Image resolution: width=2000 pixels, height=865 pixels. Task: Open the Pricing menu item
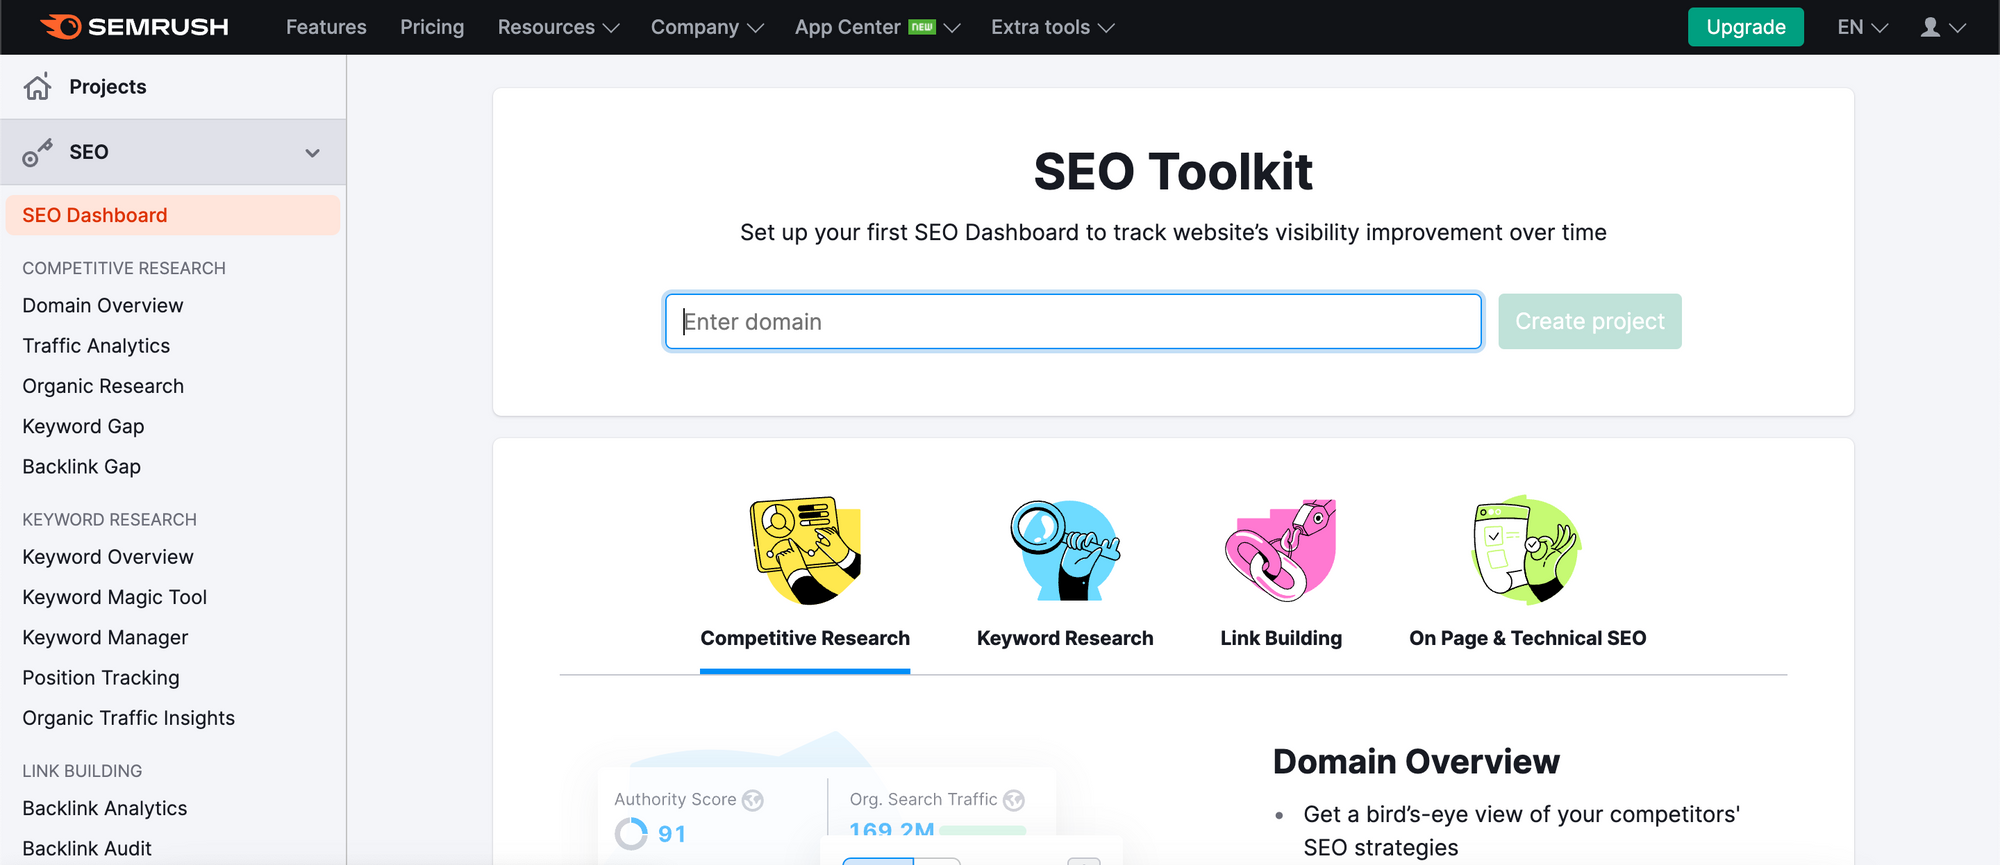[x=432, y=27]
